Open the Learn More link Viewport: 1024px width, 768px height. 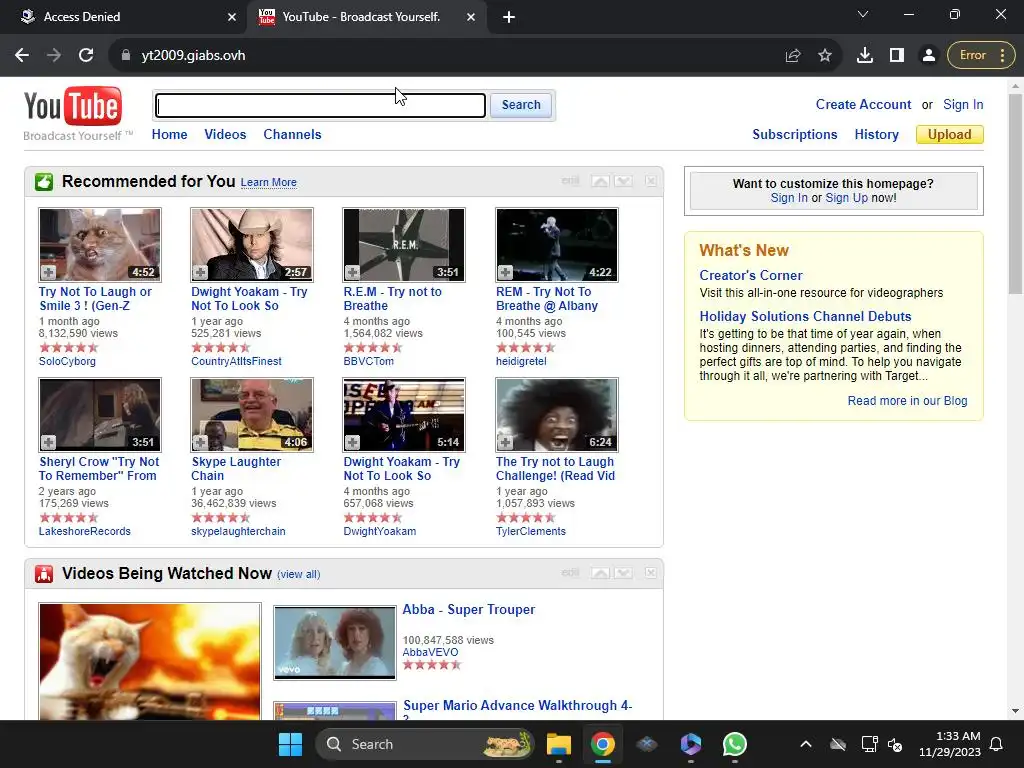tap(268, 182)
